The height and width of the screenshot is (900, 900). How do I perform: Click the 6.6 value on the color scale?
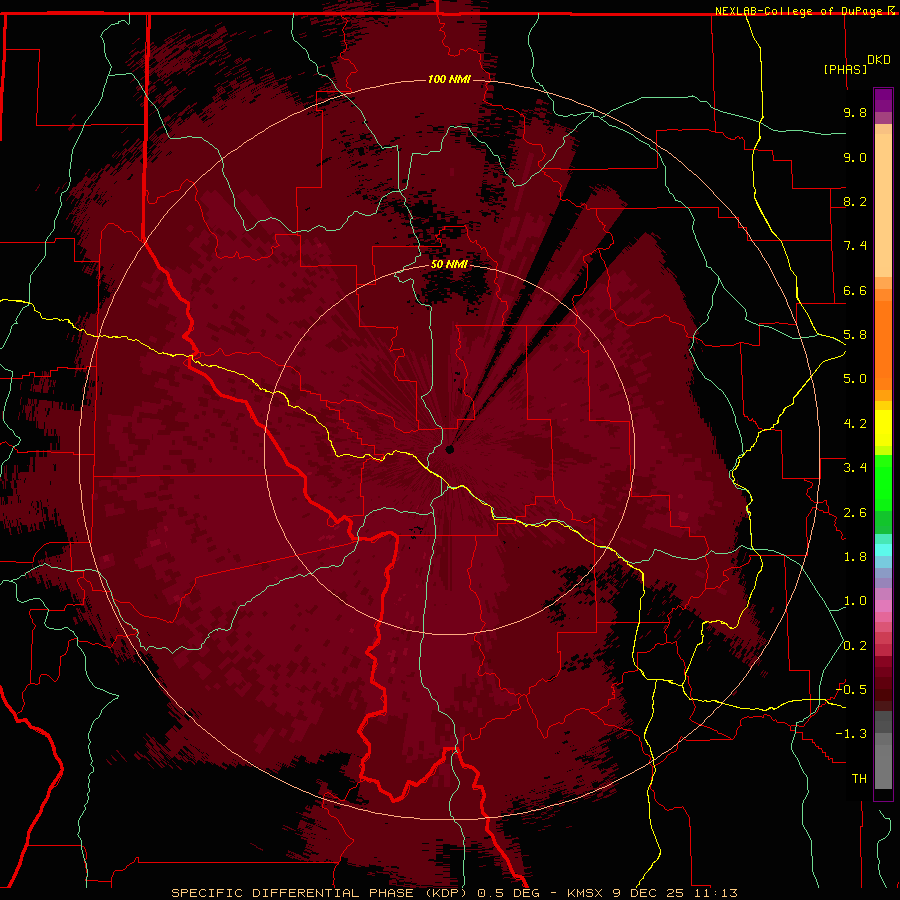tap(855, 290)
